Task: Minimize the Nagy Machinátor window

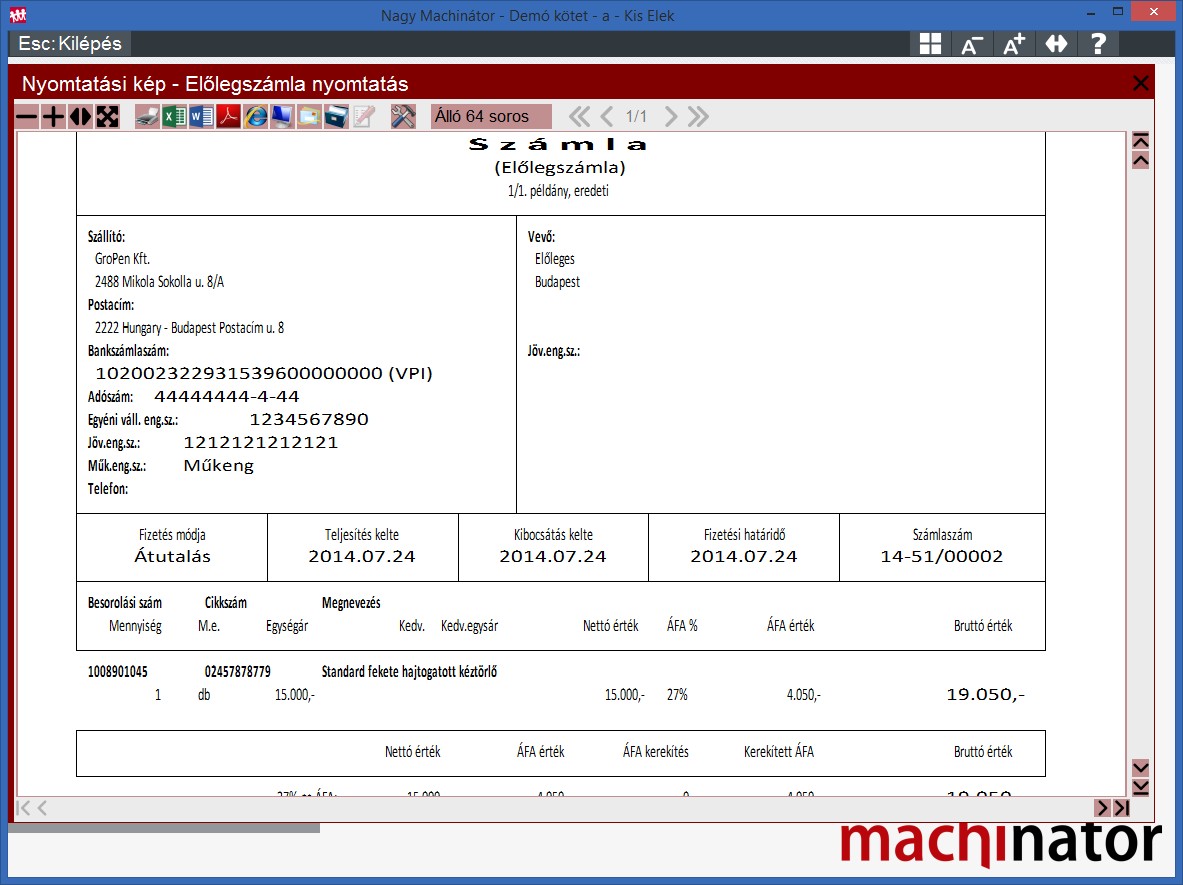Action: pyautogui.click(x=1092, y=13)
